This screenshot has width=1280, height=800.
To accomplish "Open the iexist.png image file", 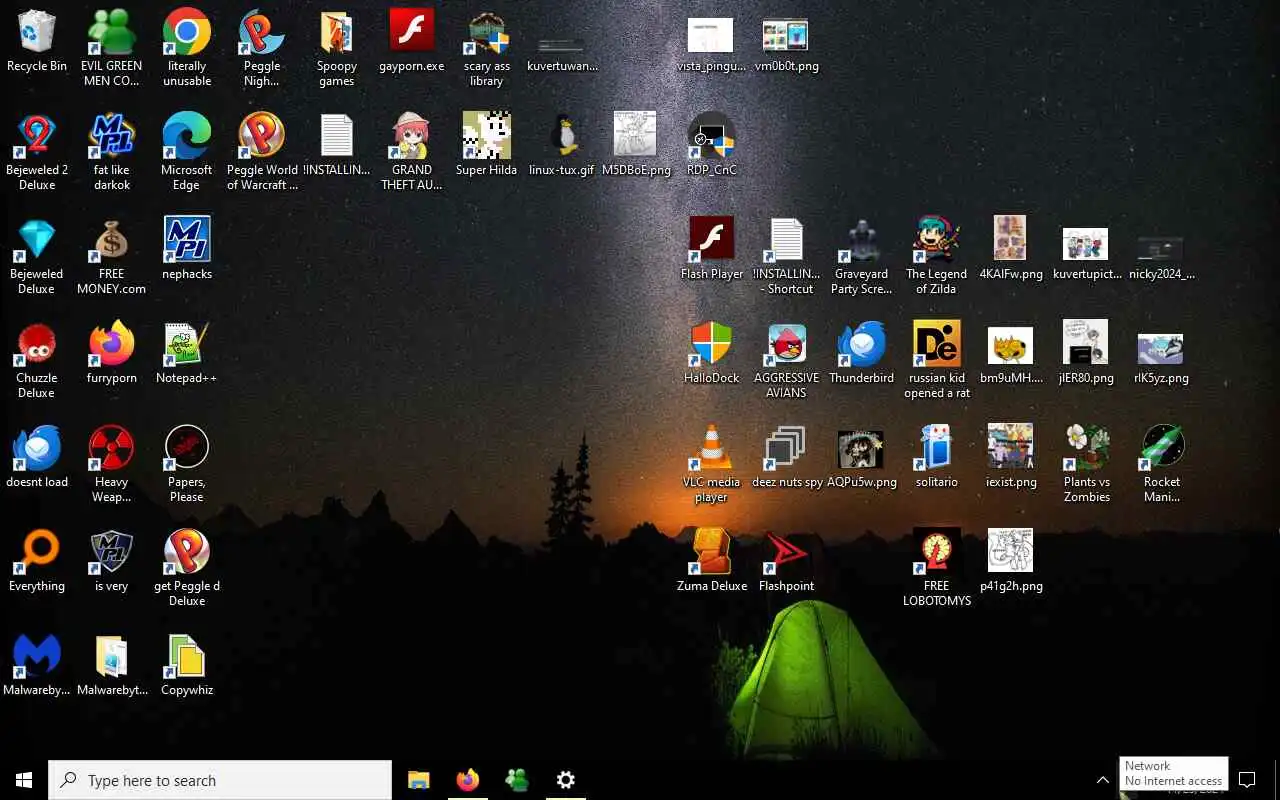I will point(1011,456).
